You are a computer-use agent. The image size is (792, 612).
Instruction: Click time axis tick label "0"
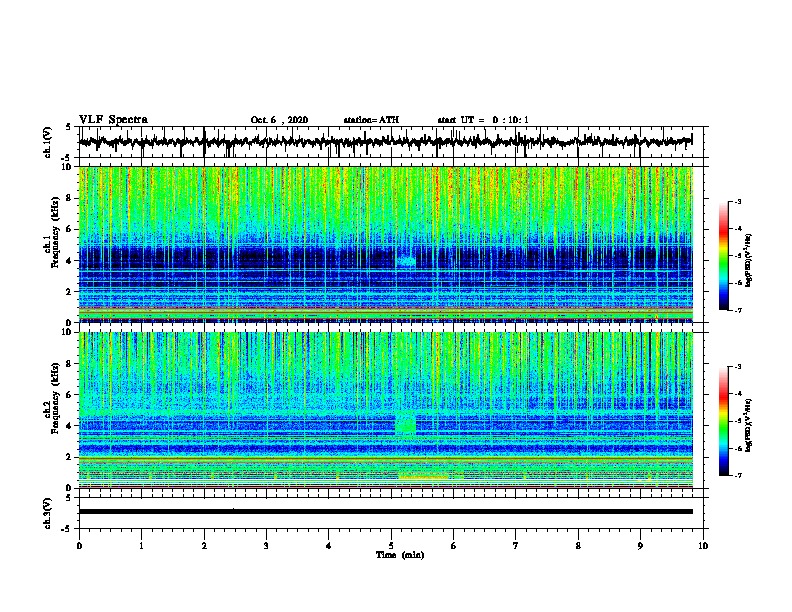point(79,546)
